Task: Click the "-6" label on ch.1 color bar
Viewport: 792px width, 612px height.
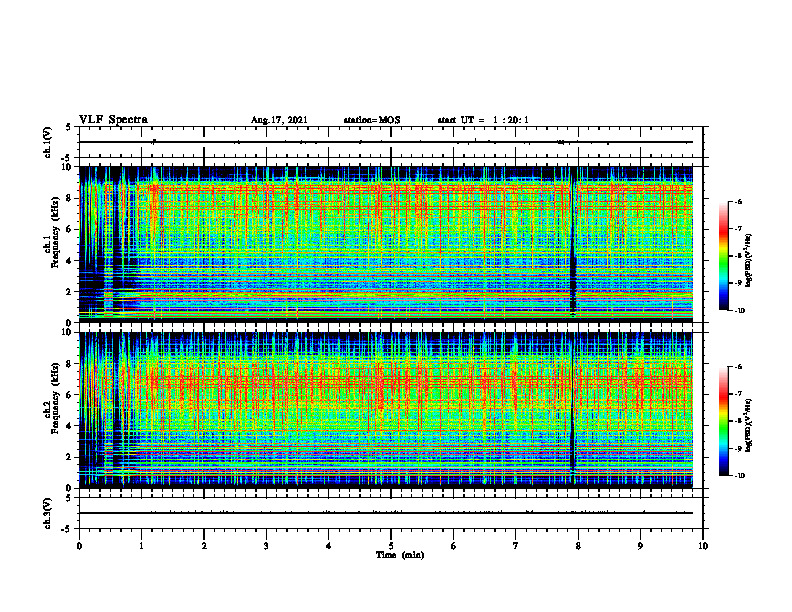Action: [738, 202]
